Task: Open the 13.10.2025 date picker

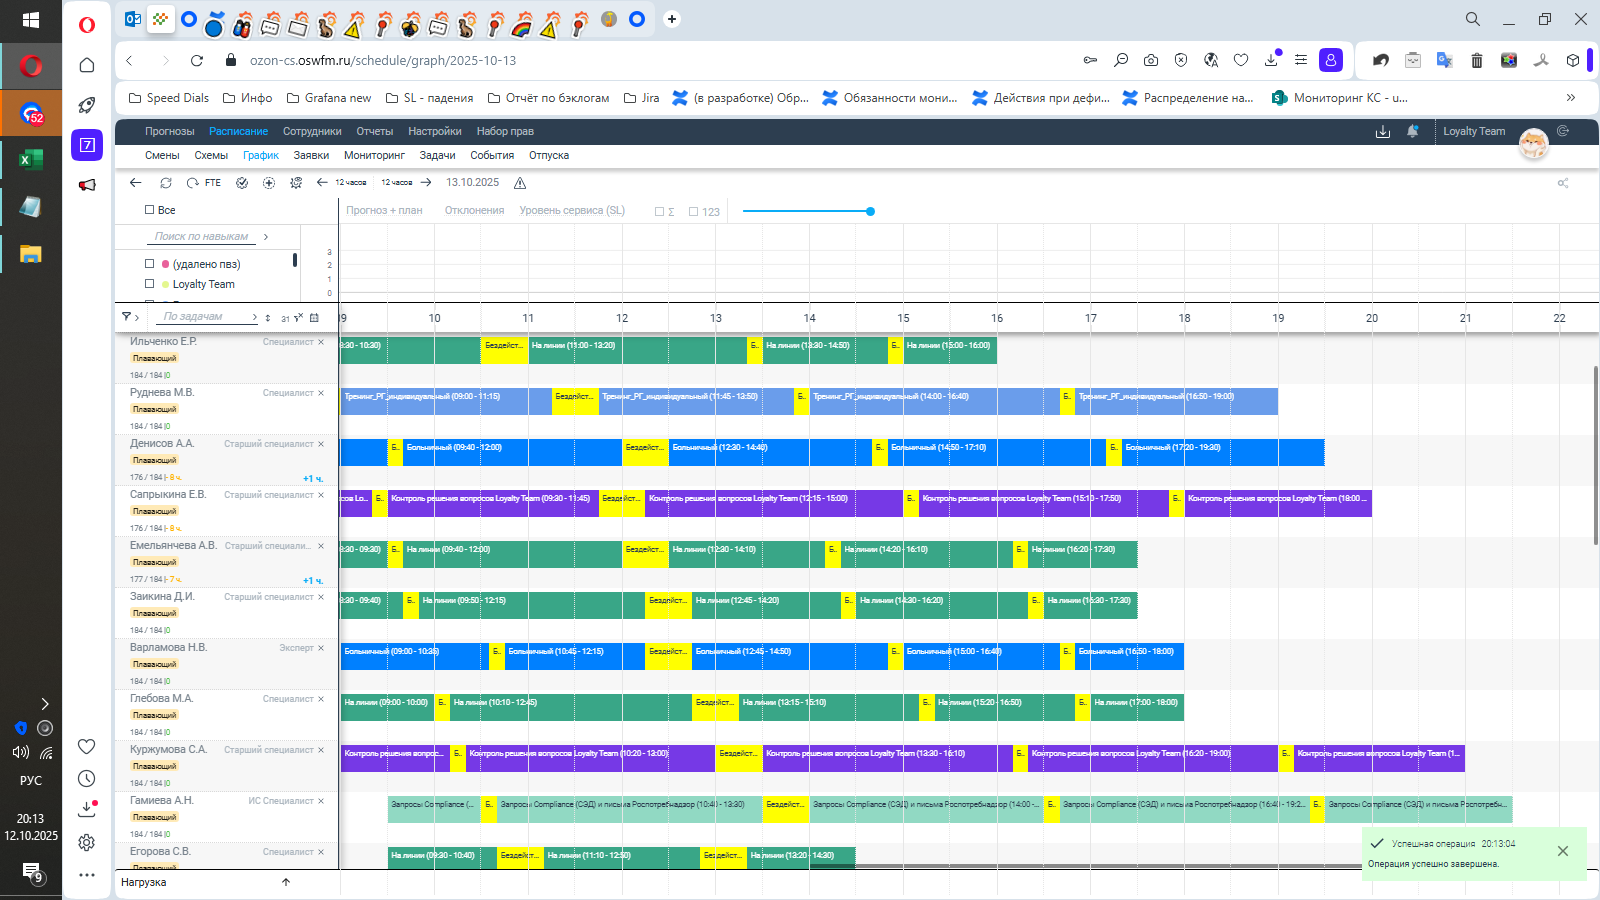Action: coord(472,183)
